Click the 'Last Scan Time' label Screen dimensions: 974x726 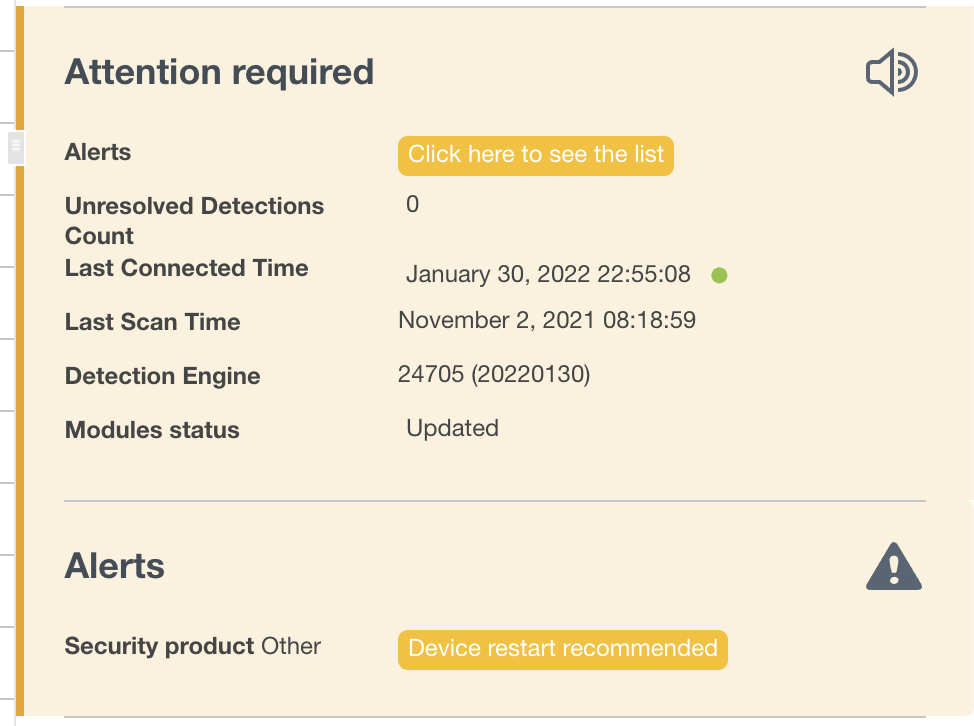click(152, 322)
